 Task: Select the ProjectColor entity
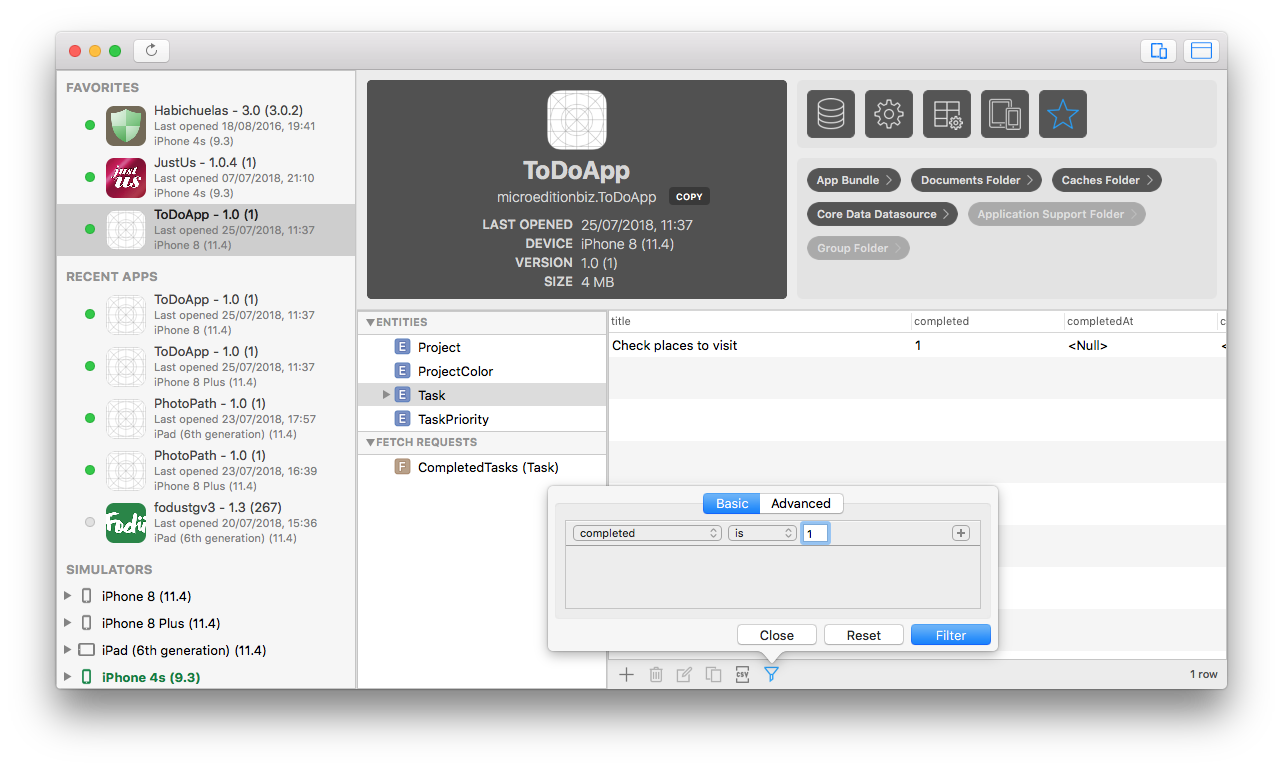pyautogui.click(x=455, y=371)
